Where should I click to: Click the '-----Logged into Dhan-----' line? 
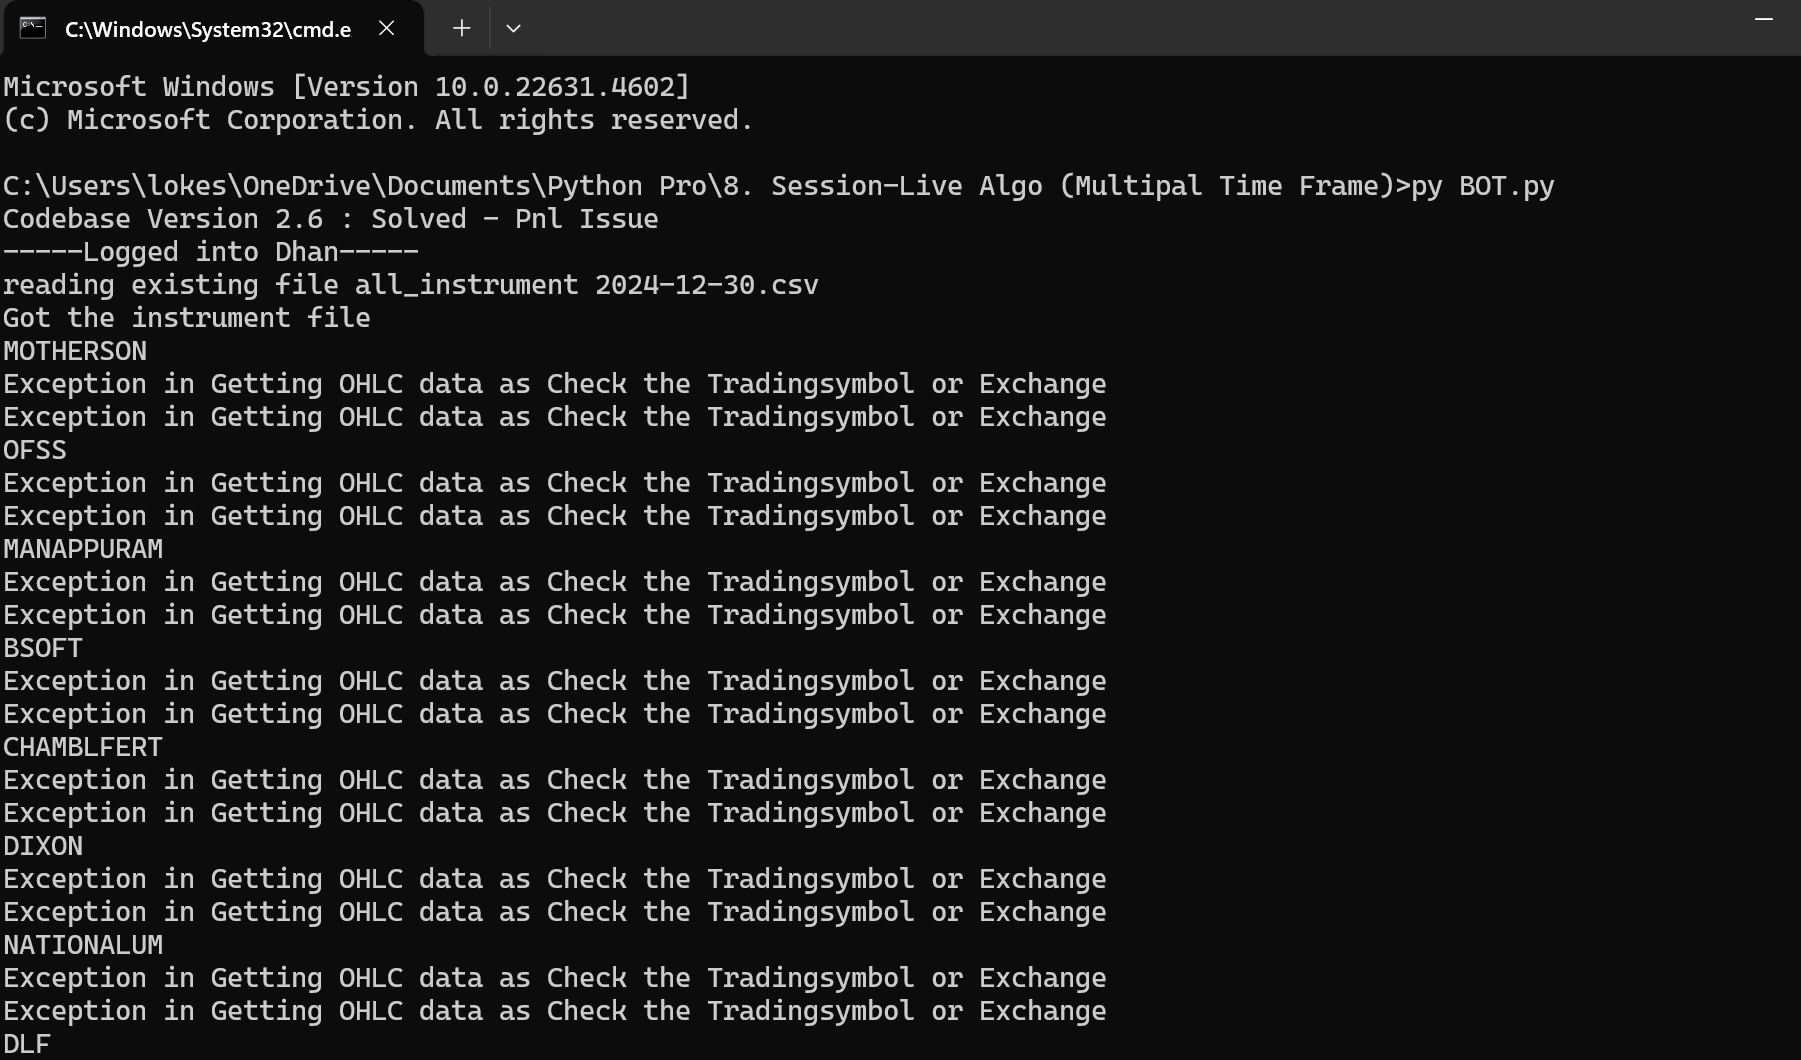211,252
